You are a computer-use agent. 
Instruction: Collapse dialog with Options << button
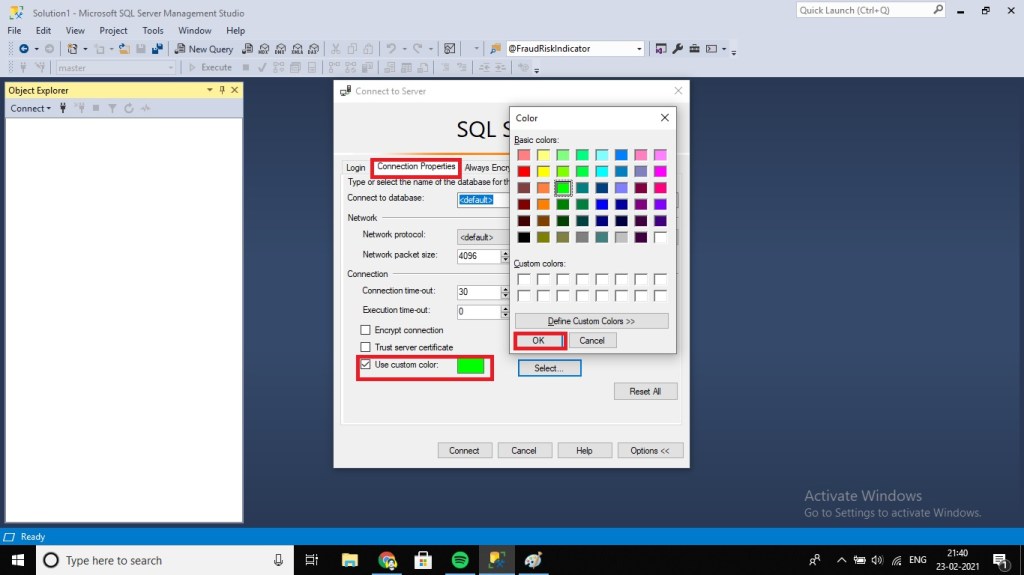[650, 450]
